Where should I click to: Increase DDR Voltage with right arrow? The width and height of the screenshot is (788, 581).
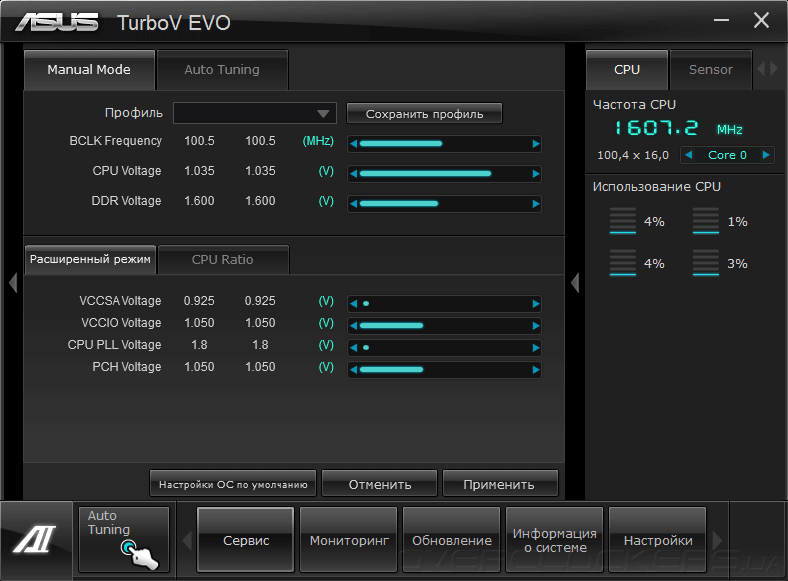click(x=536, y=204)
